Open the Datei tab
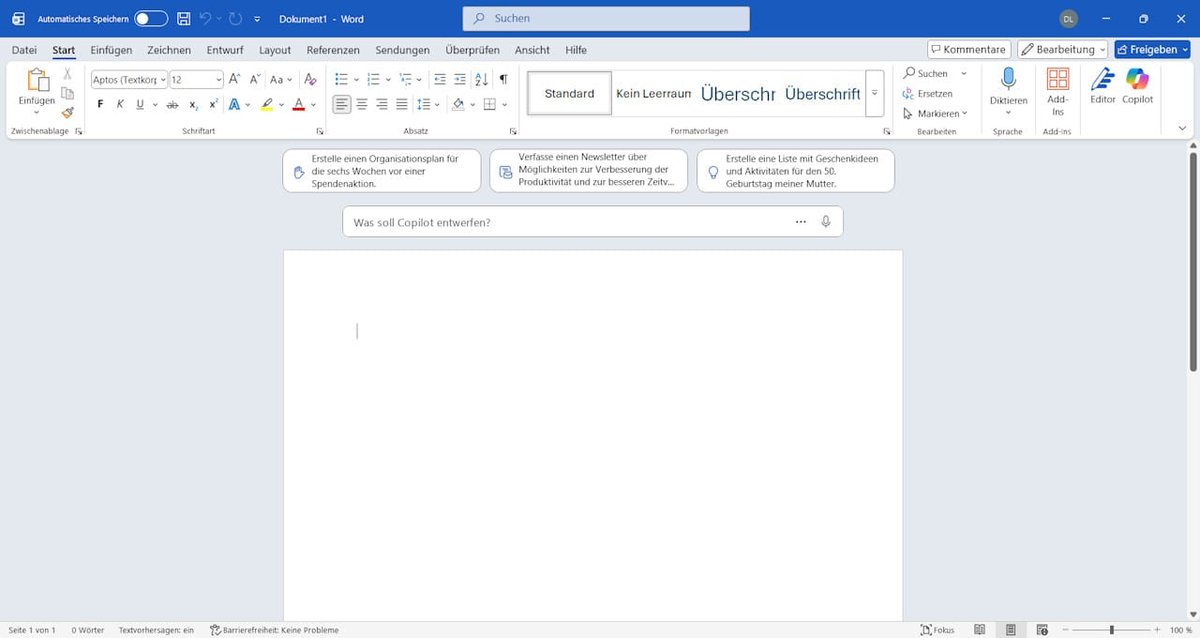1200x638 pixels. (24, 50)
